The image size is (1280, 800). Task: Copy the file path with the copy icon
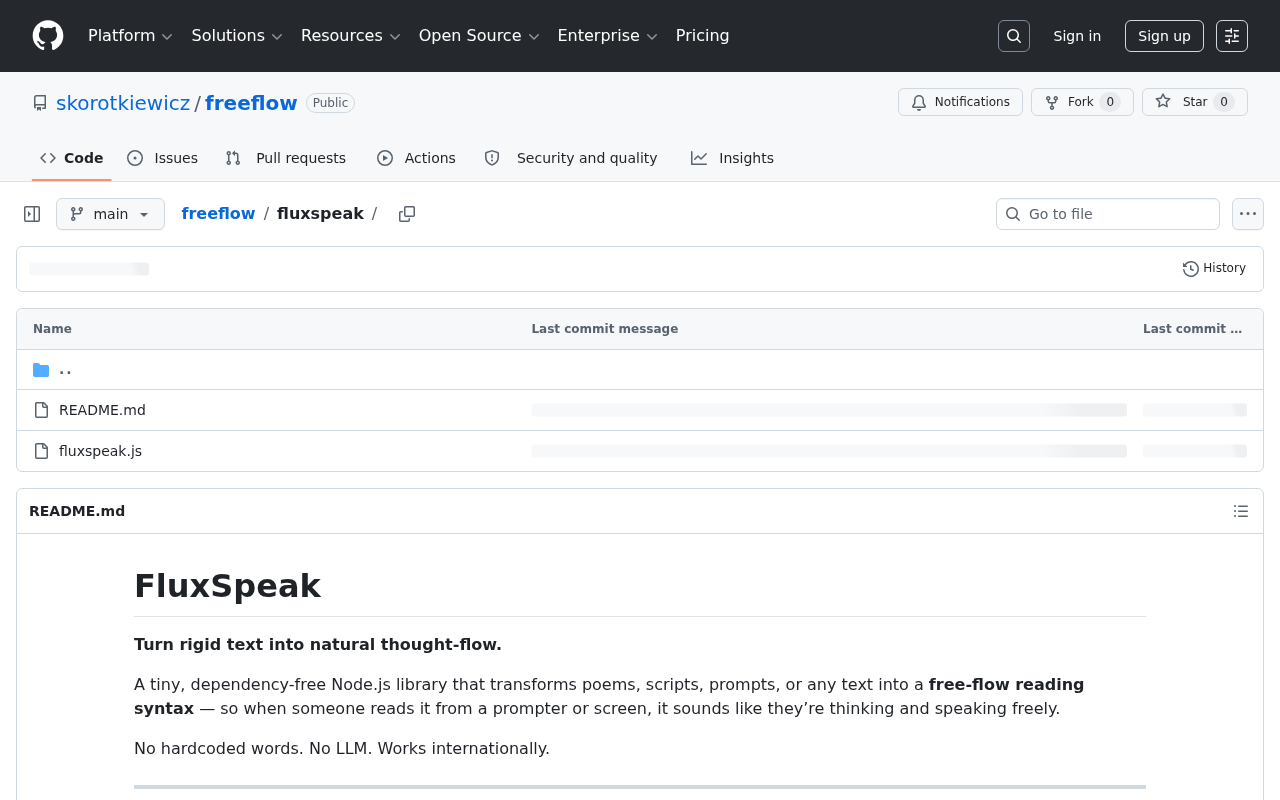pos(407,214)
